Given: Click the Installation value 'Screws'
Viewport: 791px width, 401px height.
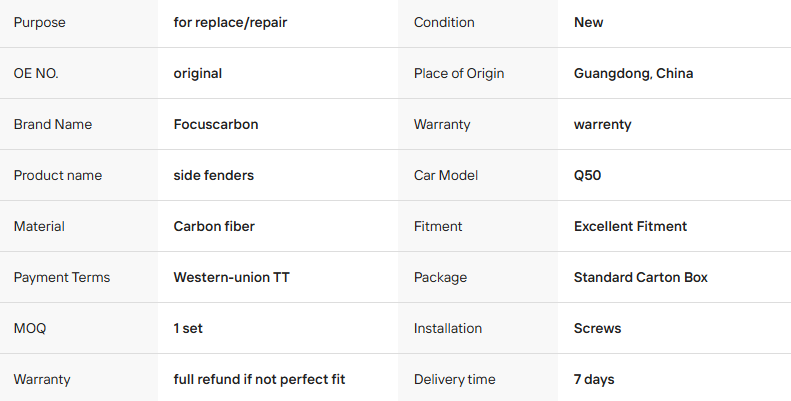Looking at the screenshot, I should point(597,328).
